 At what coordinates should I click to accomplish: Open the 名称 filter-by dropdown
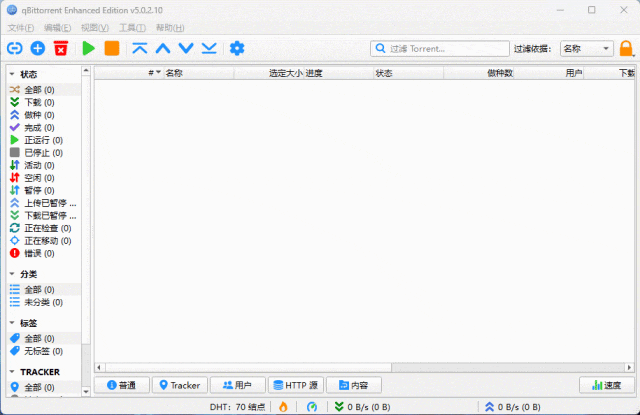[x=587, y=49]
